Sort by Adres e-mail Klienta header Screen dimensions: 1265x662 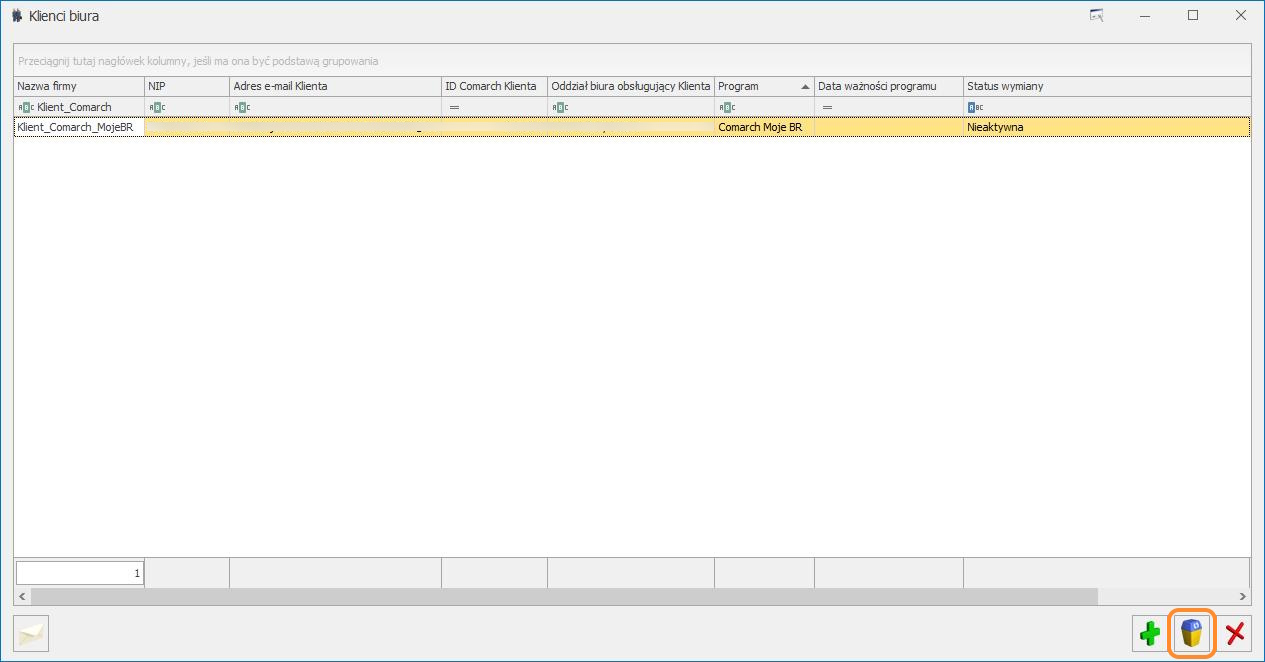coord(335,87)
